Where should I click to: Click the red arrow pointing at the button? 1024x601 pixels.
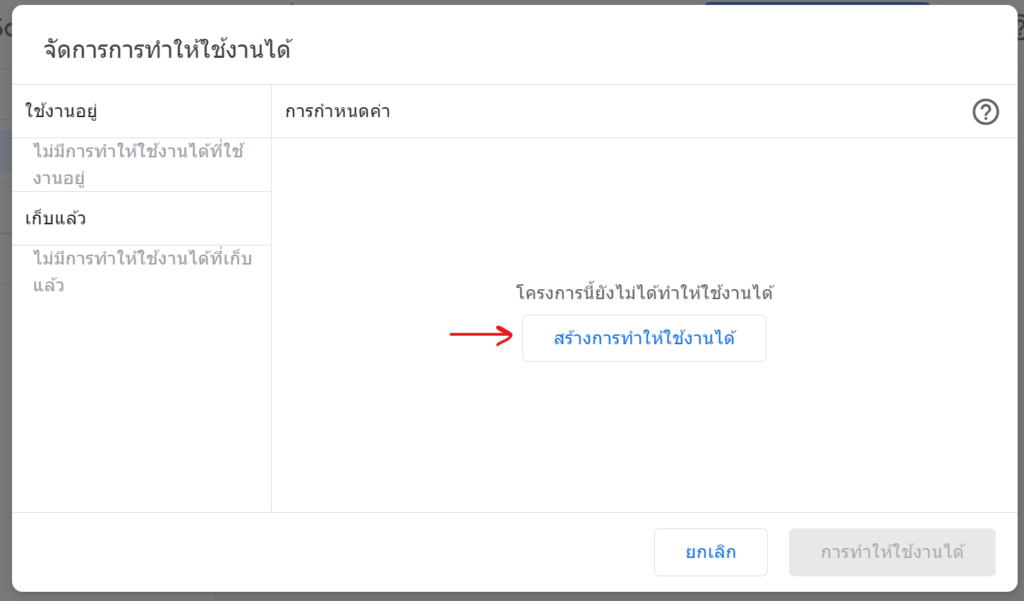point(481,336)
